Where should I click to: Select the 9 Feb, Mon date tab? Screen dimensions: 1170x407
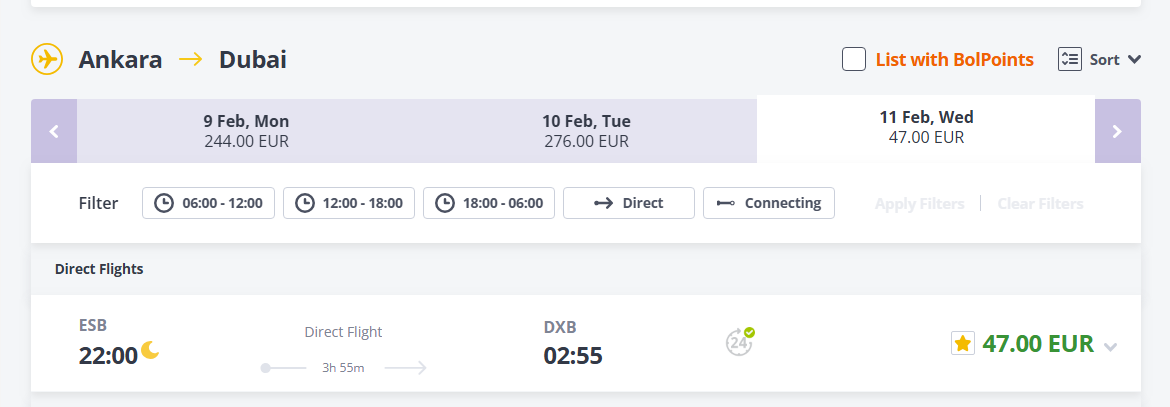246,131
